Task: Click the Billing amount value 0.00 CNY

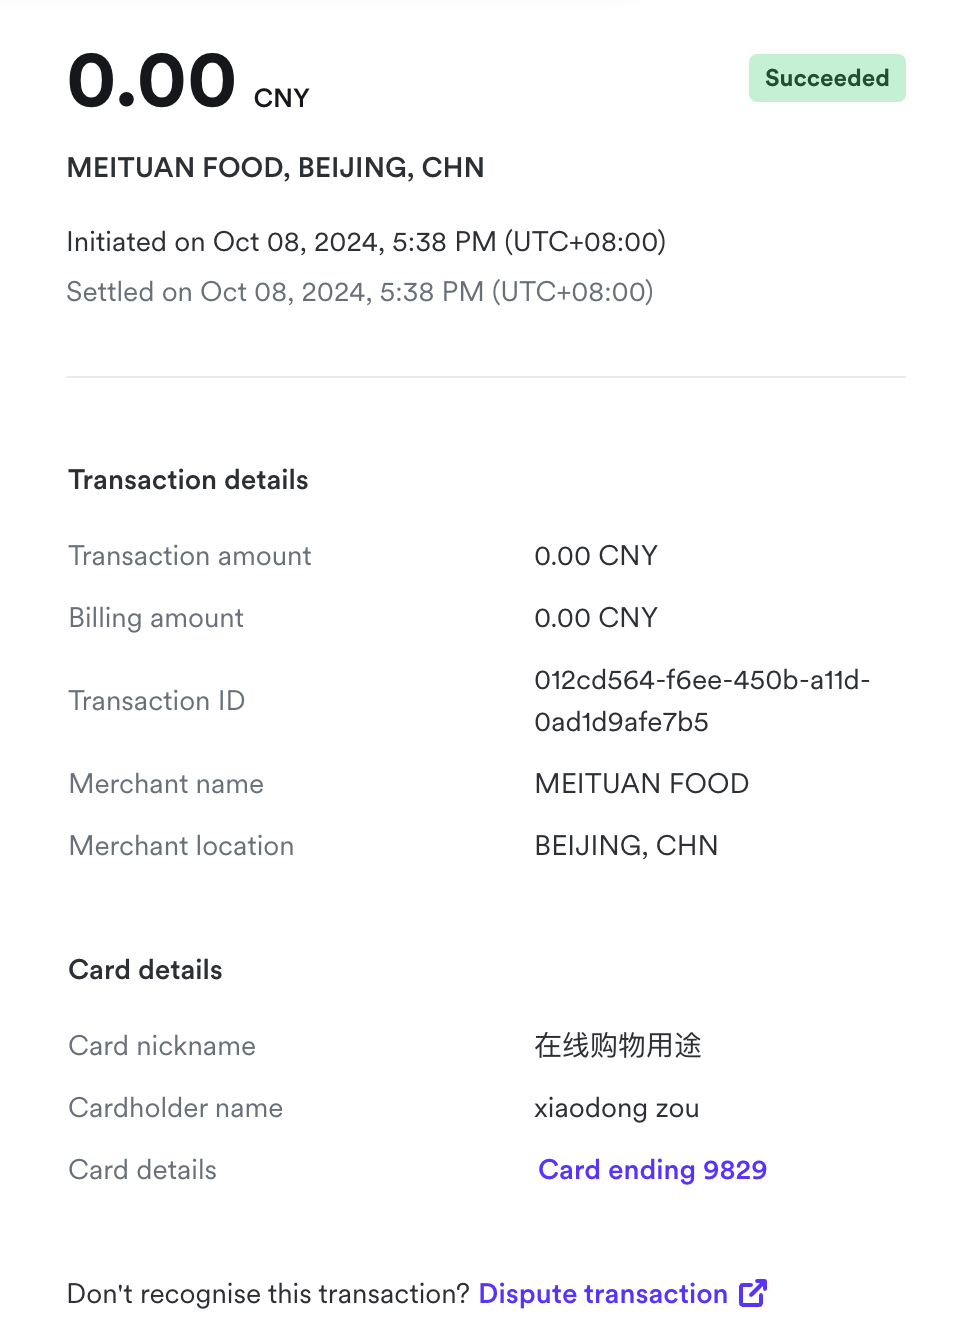Action: point(596,618)
